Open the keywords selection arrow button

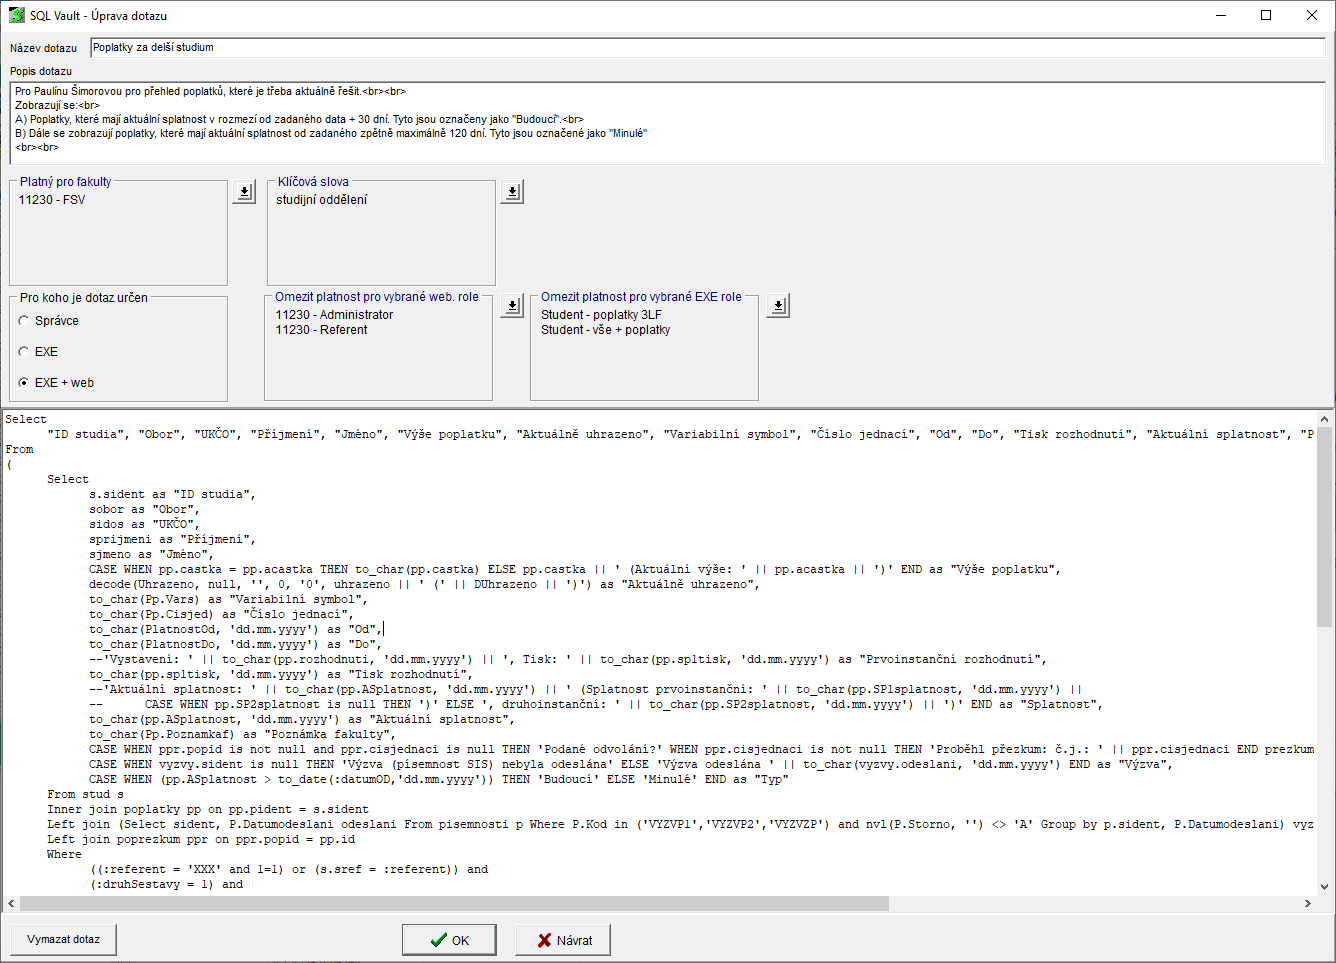pyautogui.click(x=512, y=191)
